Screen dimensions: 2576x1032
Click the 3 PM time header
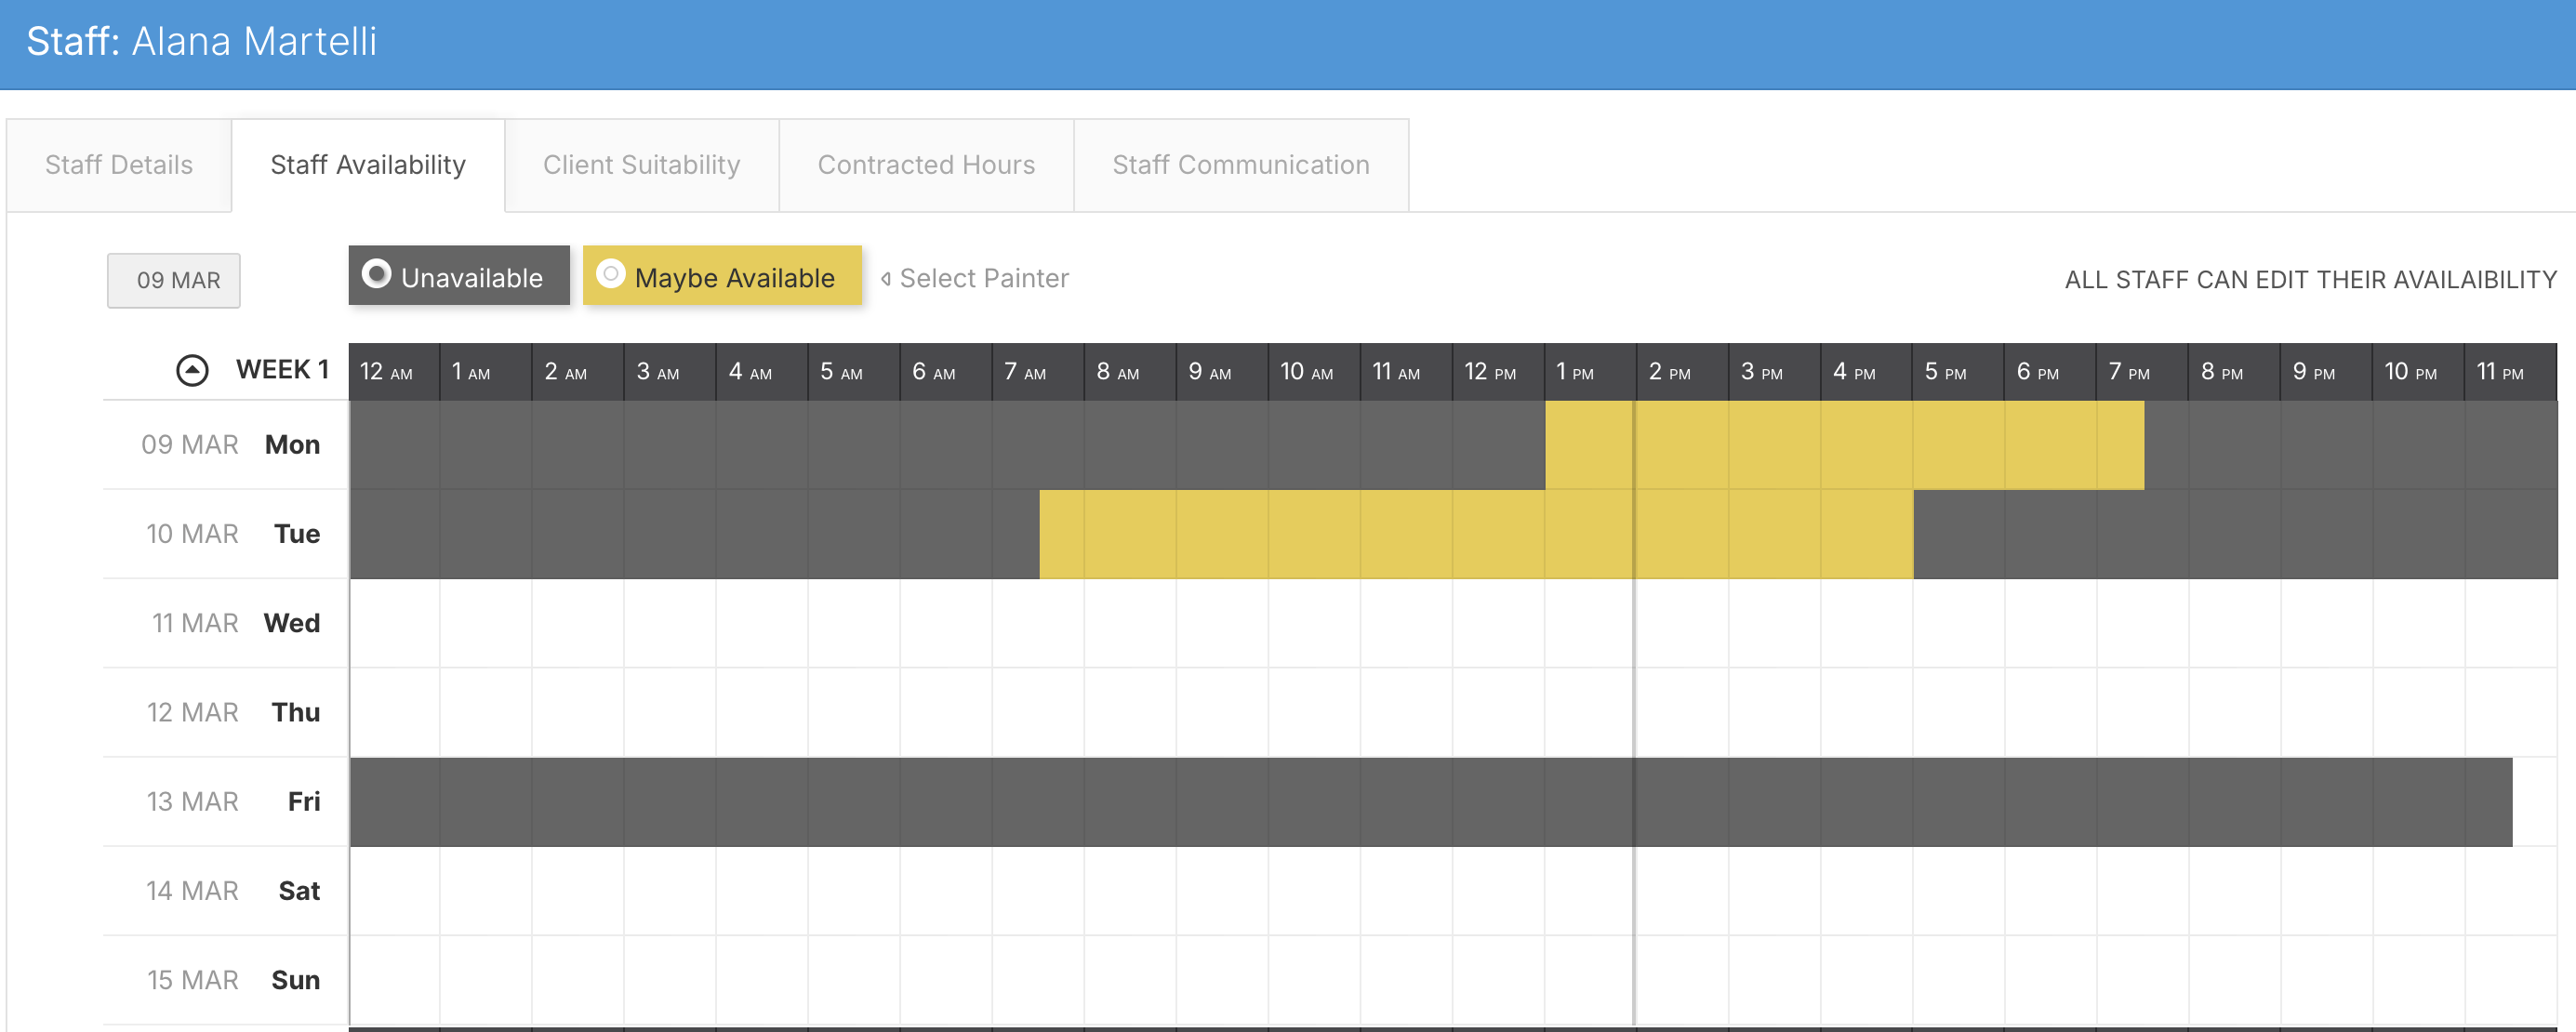1774,372
